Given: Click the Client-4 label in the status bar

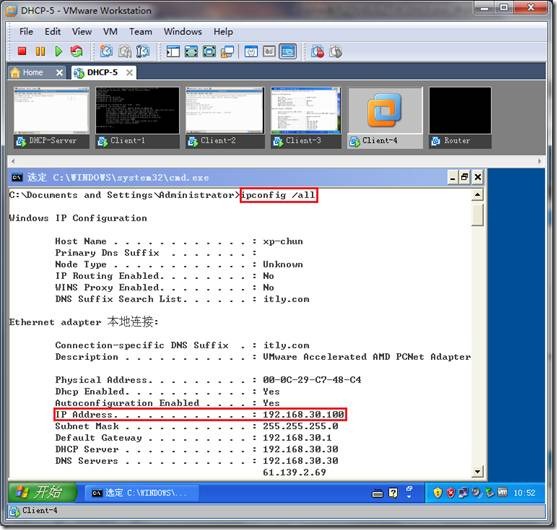Looking at the screenshot, I should click(39, 510).
